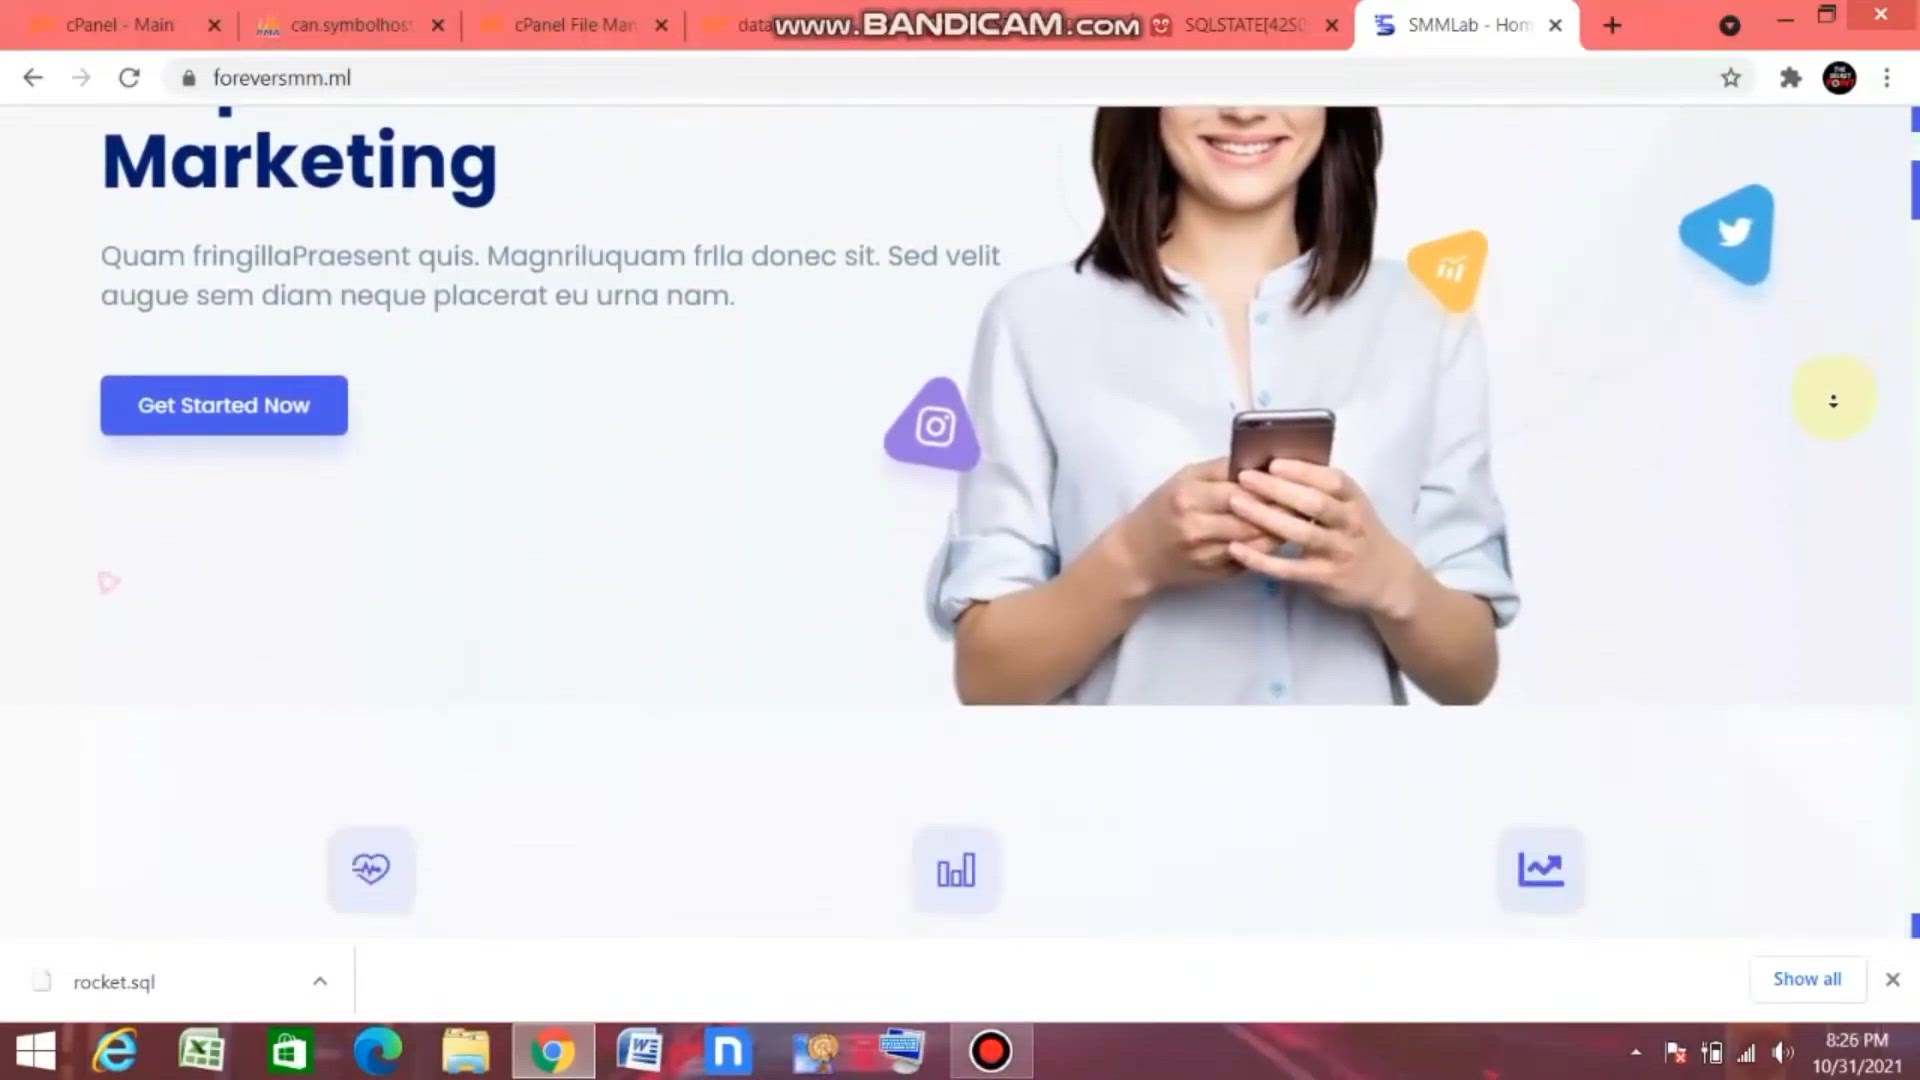Image resolution: width=1920 pixels, height=1080 pixels.
Task: Click Show all in the downloads bar
Action: coord(1806,979)
